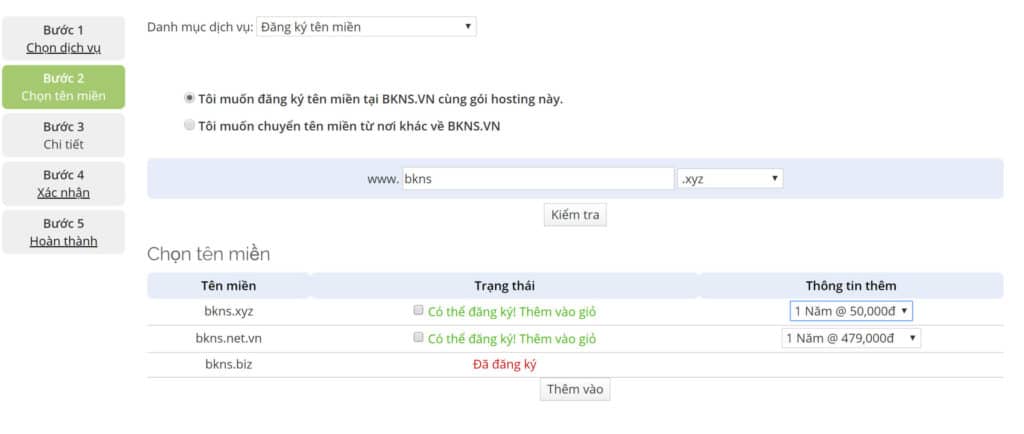
Task: Click the Đã đăng ký status for bkns.biz
Action: [x=504, y=365]
